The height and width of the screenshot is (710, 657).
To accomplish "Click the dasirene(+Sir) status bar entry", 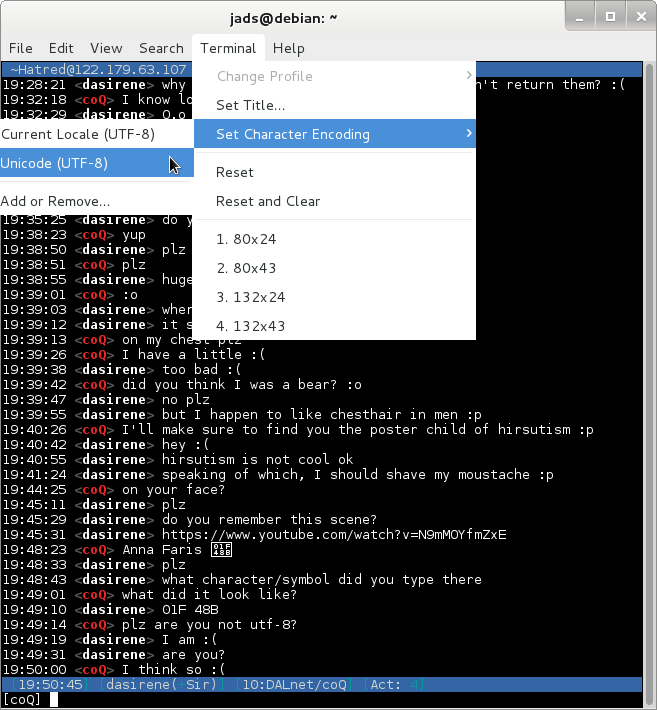I will click(162, 684).
